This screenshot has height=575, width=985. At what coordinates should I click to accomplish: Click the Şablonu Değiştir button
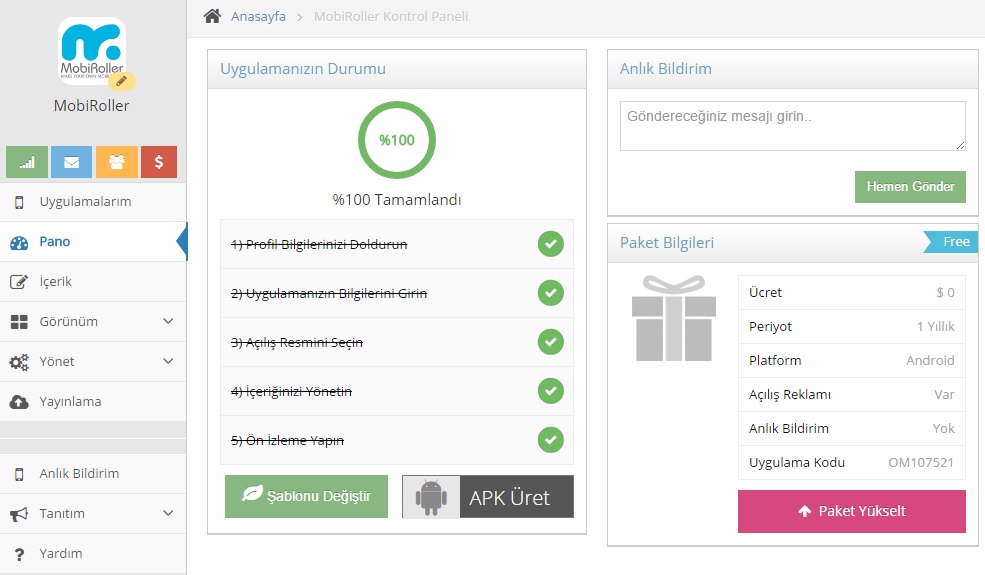pyautogui.click(x=307, y=496)
